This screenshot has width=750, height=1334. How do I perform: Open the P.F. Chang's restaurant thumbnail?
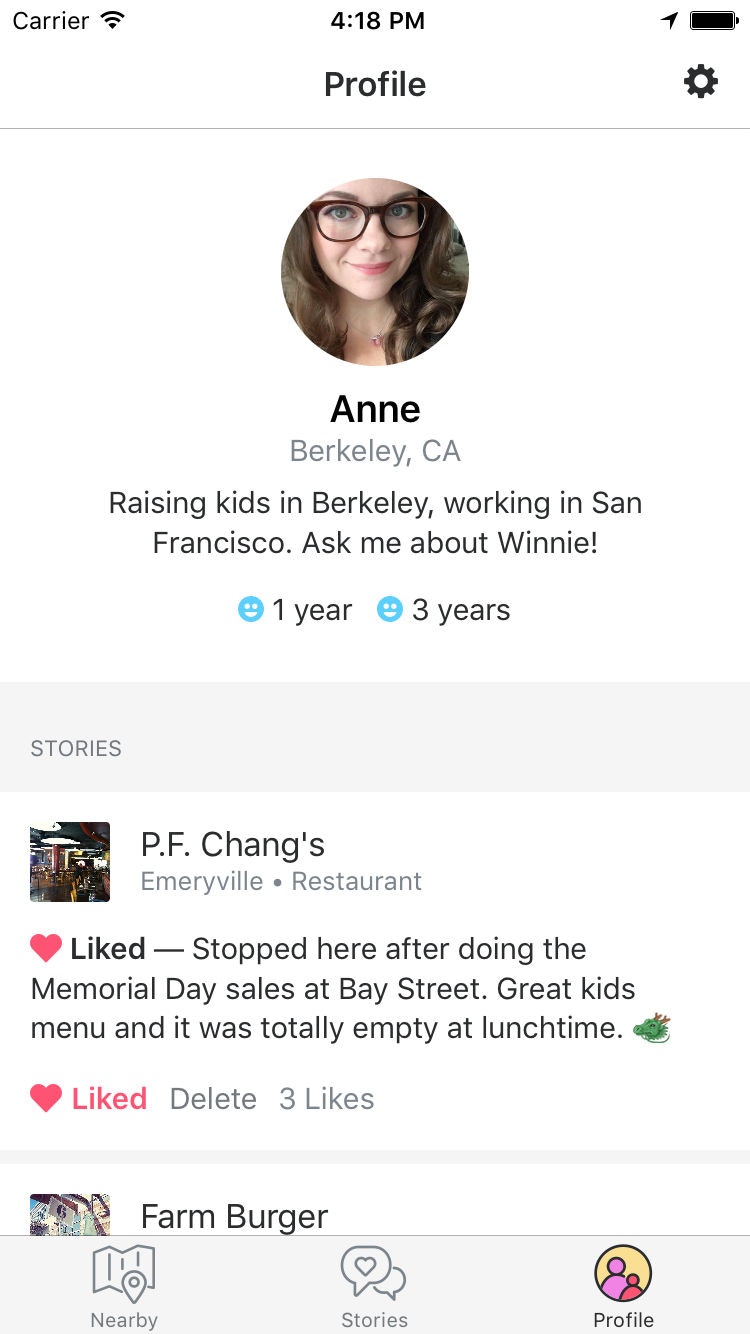[70, 862]
